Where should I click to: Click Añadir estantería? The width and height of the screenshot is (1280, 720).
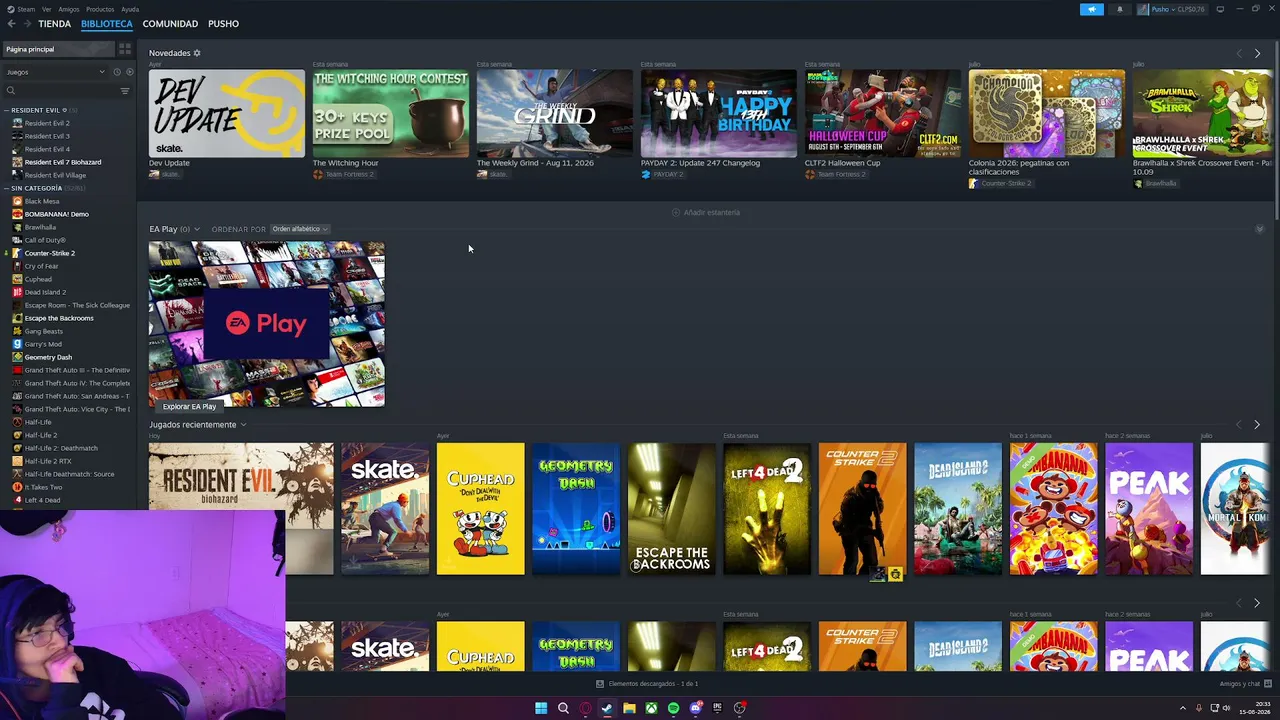(706, 212)
